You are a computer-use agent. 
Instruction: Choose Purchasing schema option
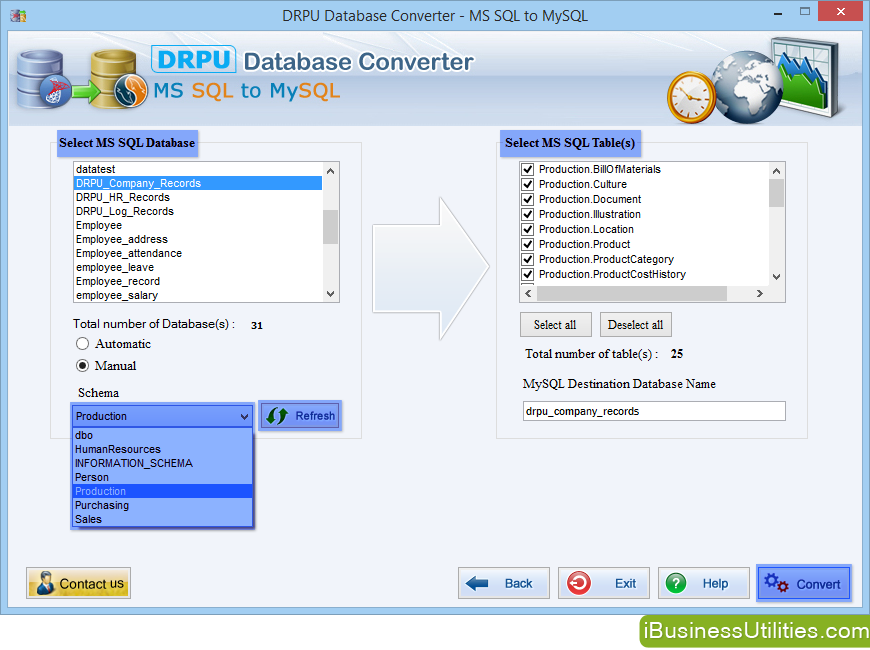(163, 505)
